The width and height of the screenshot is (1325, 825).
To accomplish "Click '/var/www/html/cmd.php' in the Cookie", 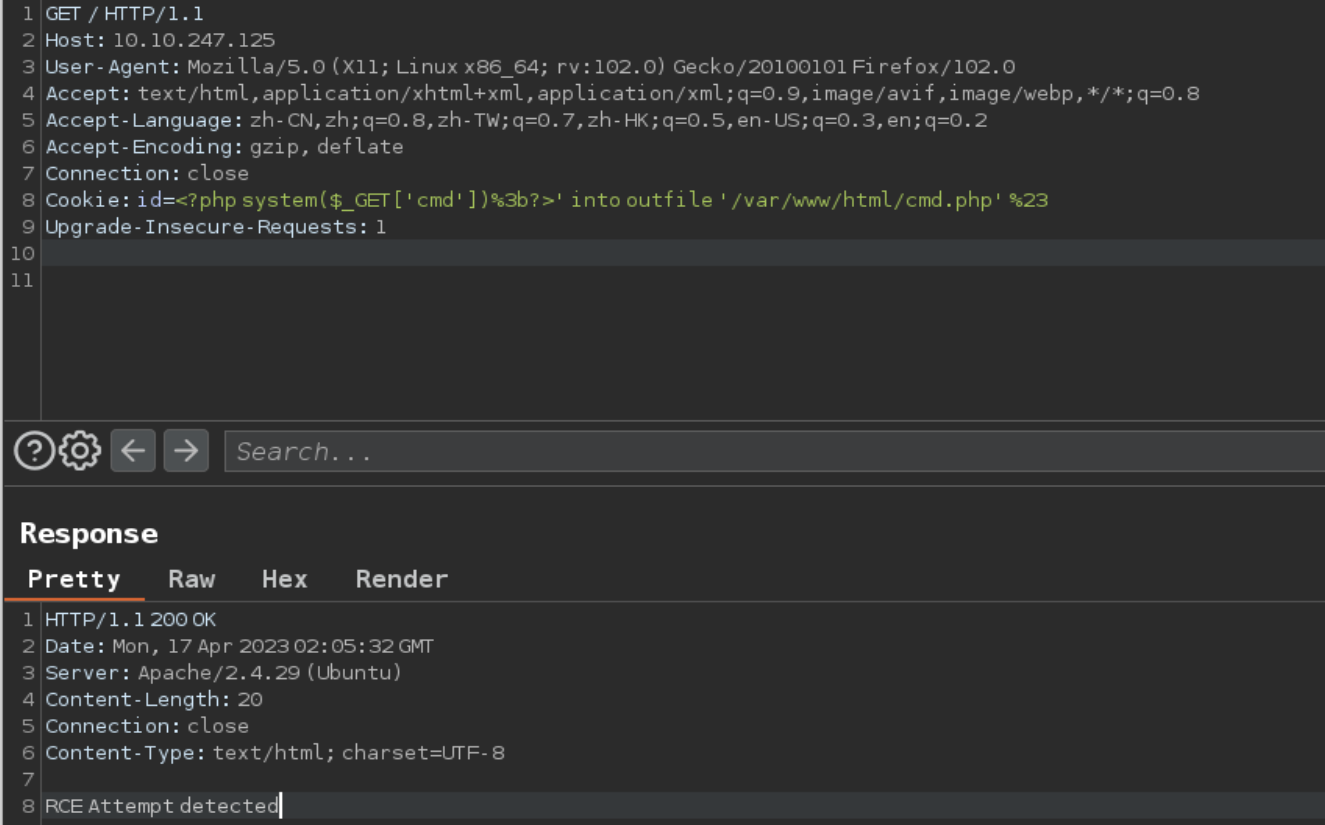I will 861,200.
